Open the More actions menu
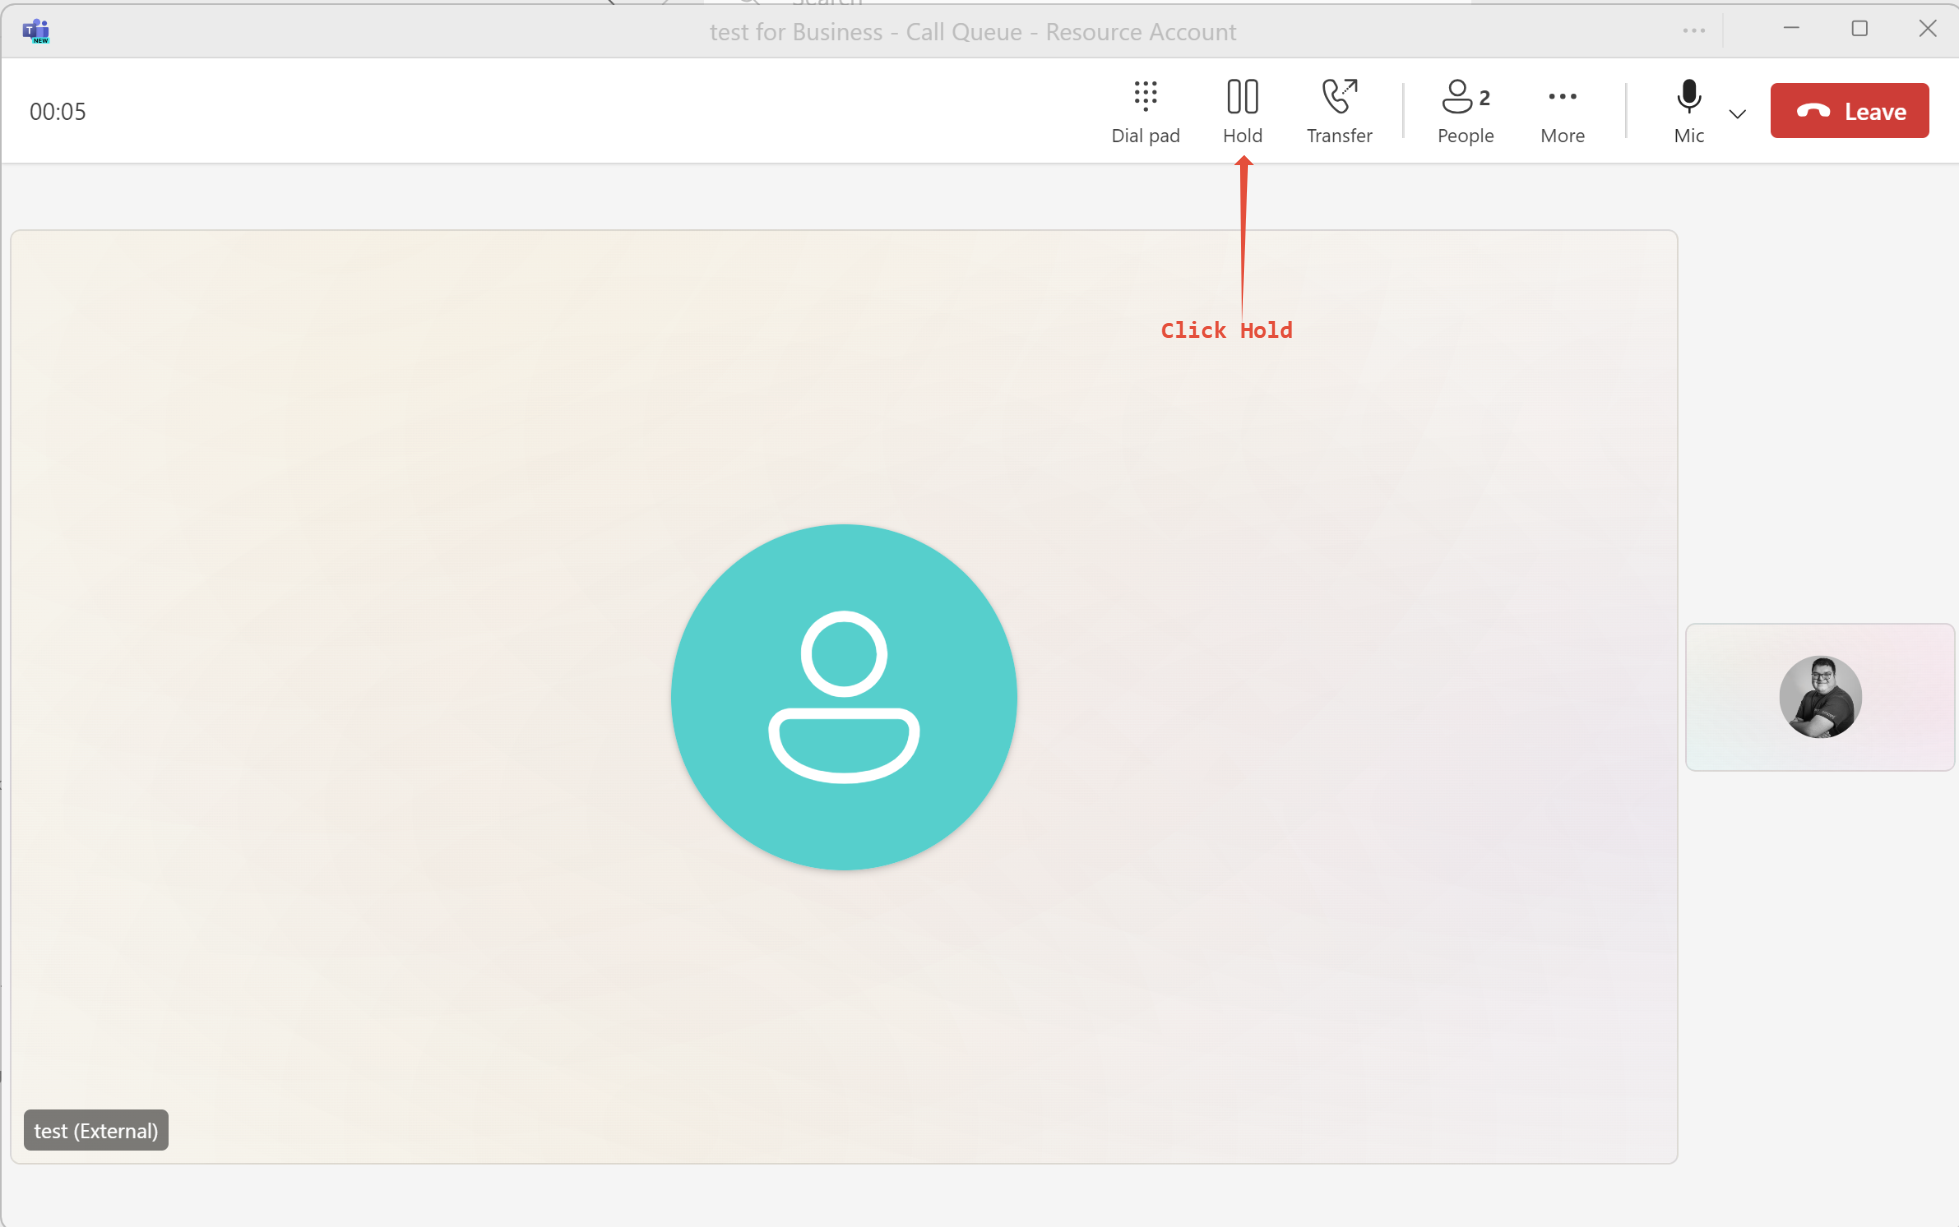Image resolution: width=1959 pixels, height=1227 pixels. click(x=1562, y=111)
